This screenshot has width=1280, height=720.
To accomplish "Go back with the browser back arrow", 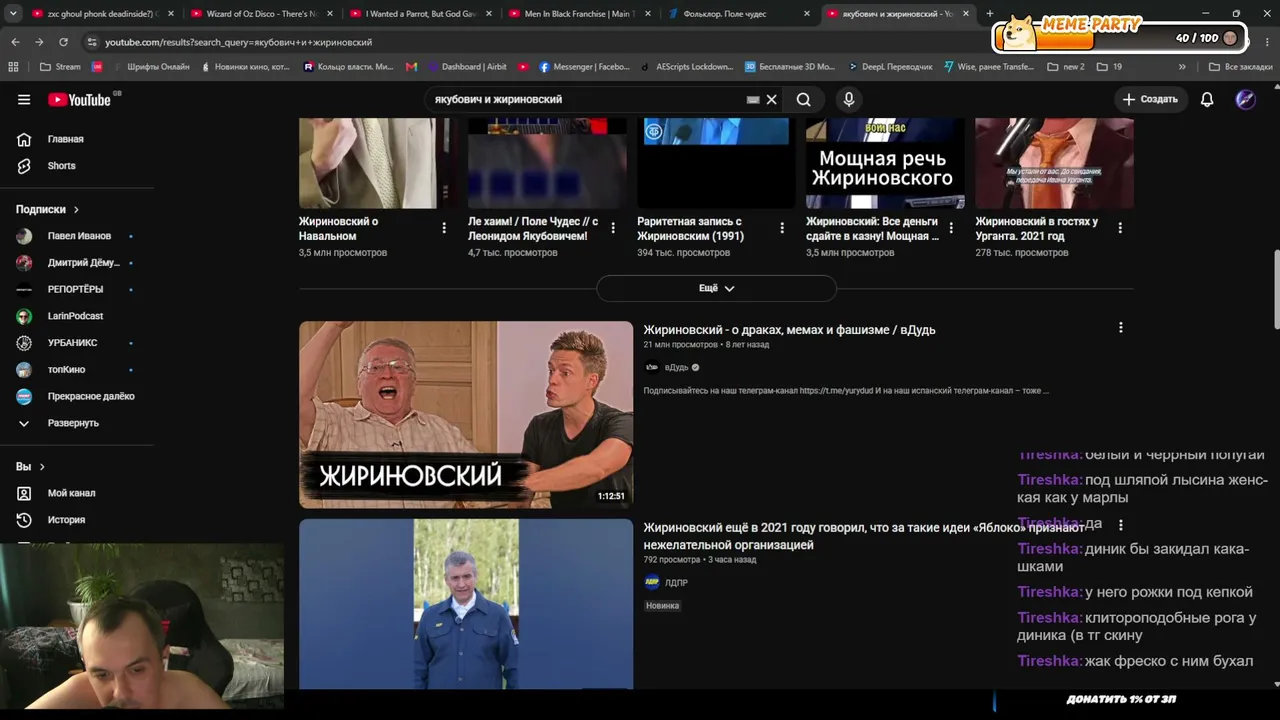I will point(15,42).
